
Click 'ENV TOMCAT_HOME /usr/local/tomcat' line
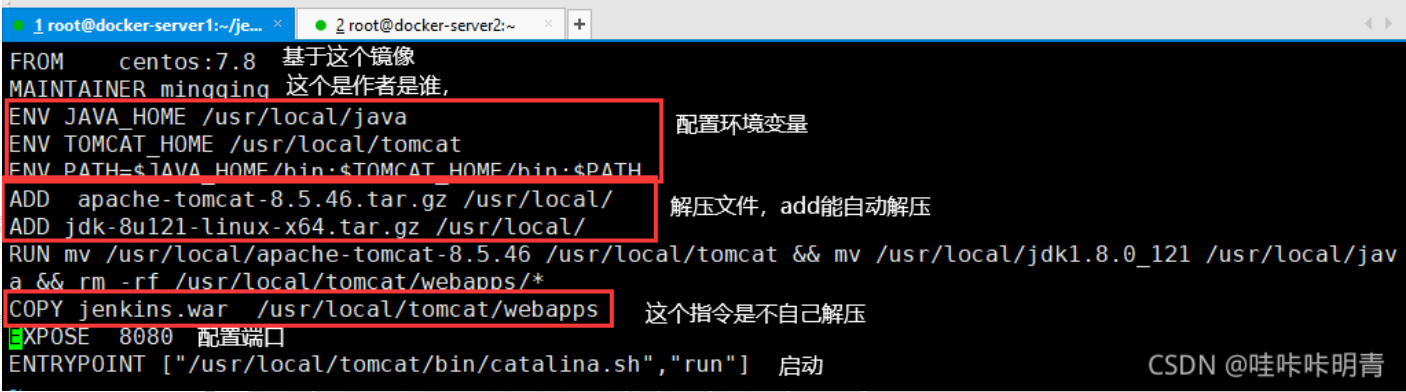235,144
